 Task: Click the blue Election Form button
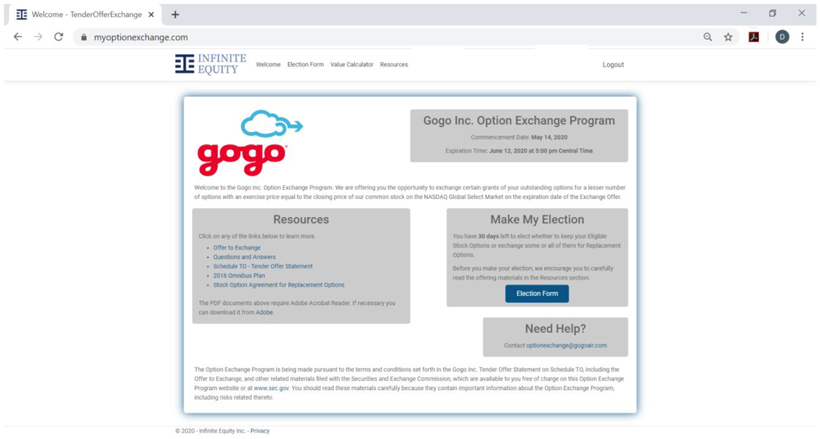coord(537,294)
